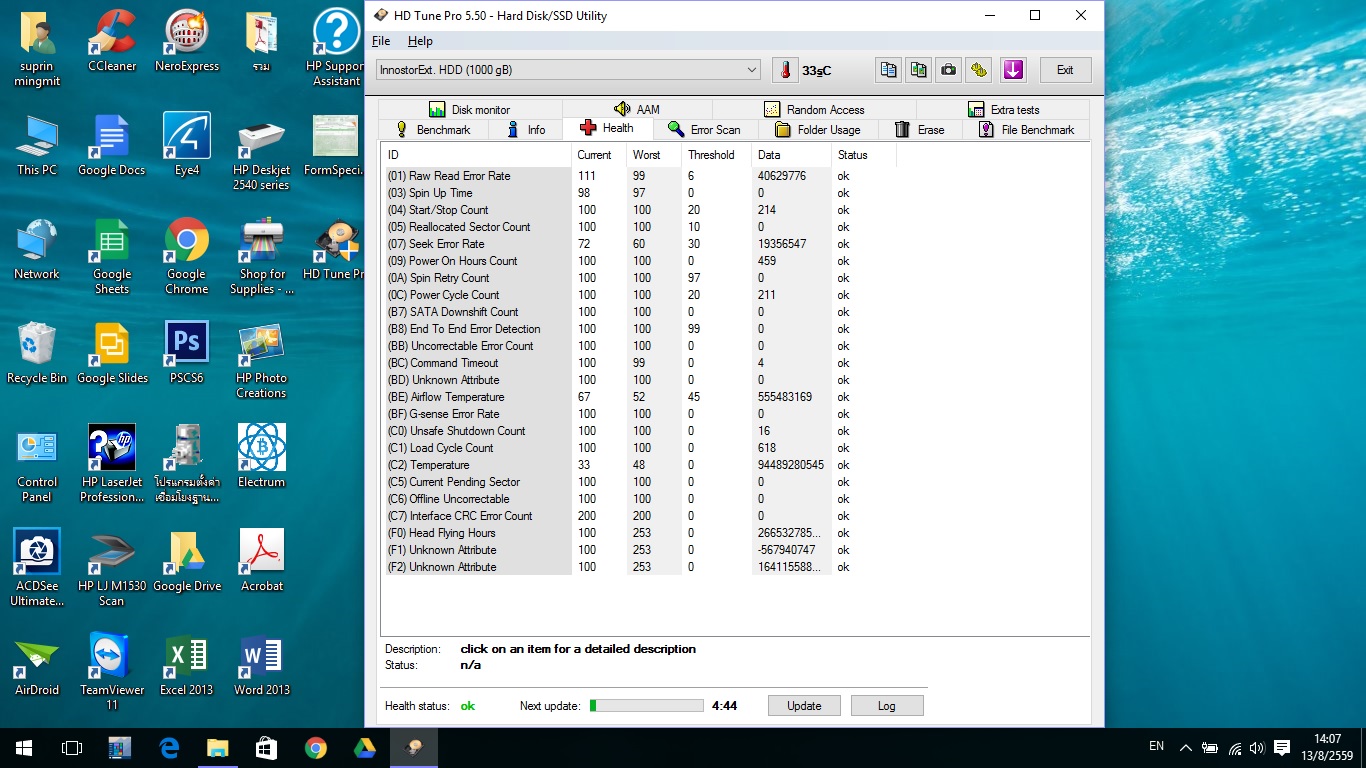The width and height of the screenshot is (1366, 768).
Task: Click the thermometer temperature icon in HD Tune
Action: [x=786, y=70]
